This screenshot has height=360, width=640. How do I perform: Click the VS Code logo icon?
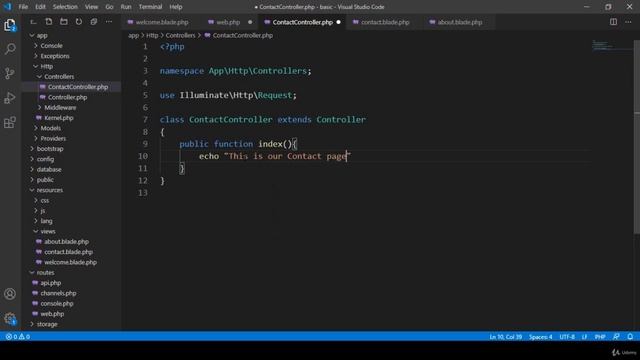(7, 7)
